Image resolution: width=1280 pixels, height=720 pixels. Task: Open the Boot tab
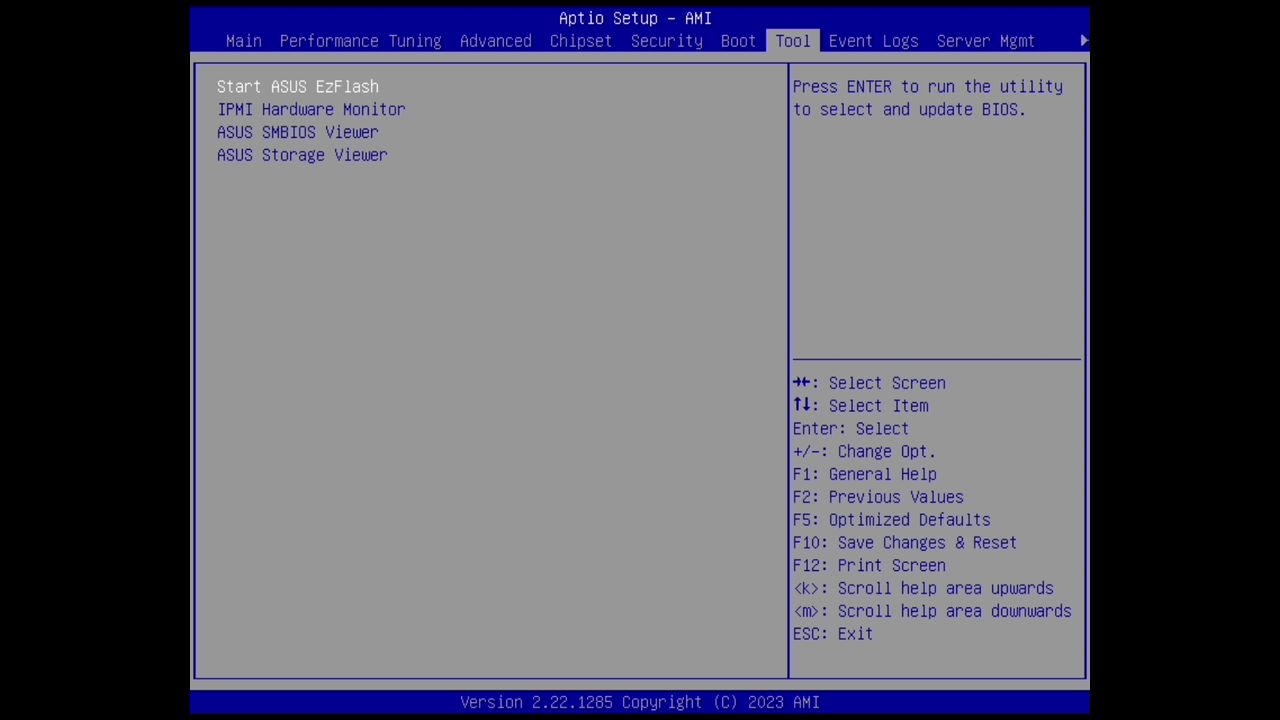coord(738,41)
